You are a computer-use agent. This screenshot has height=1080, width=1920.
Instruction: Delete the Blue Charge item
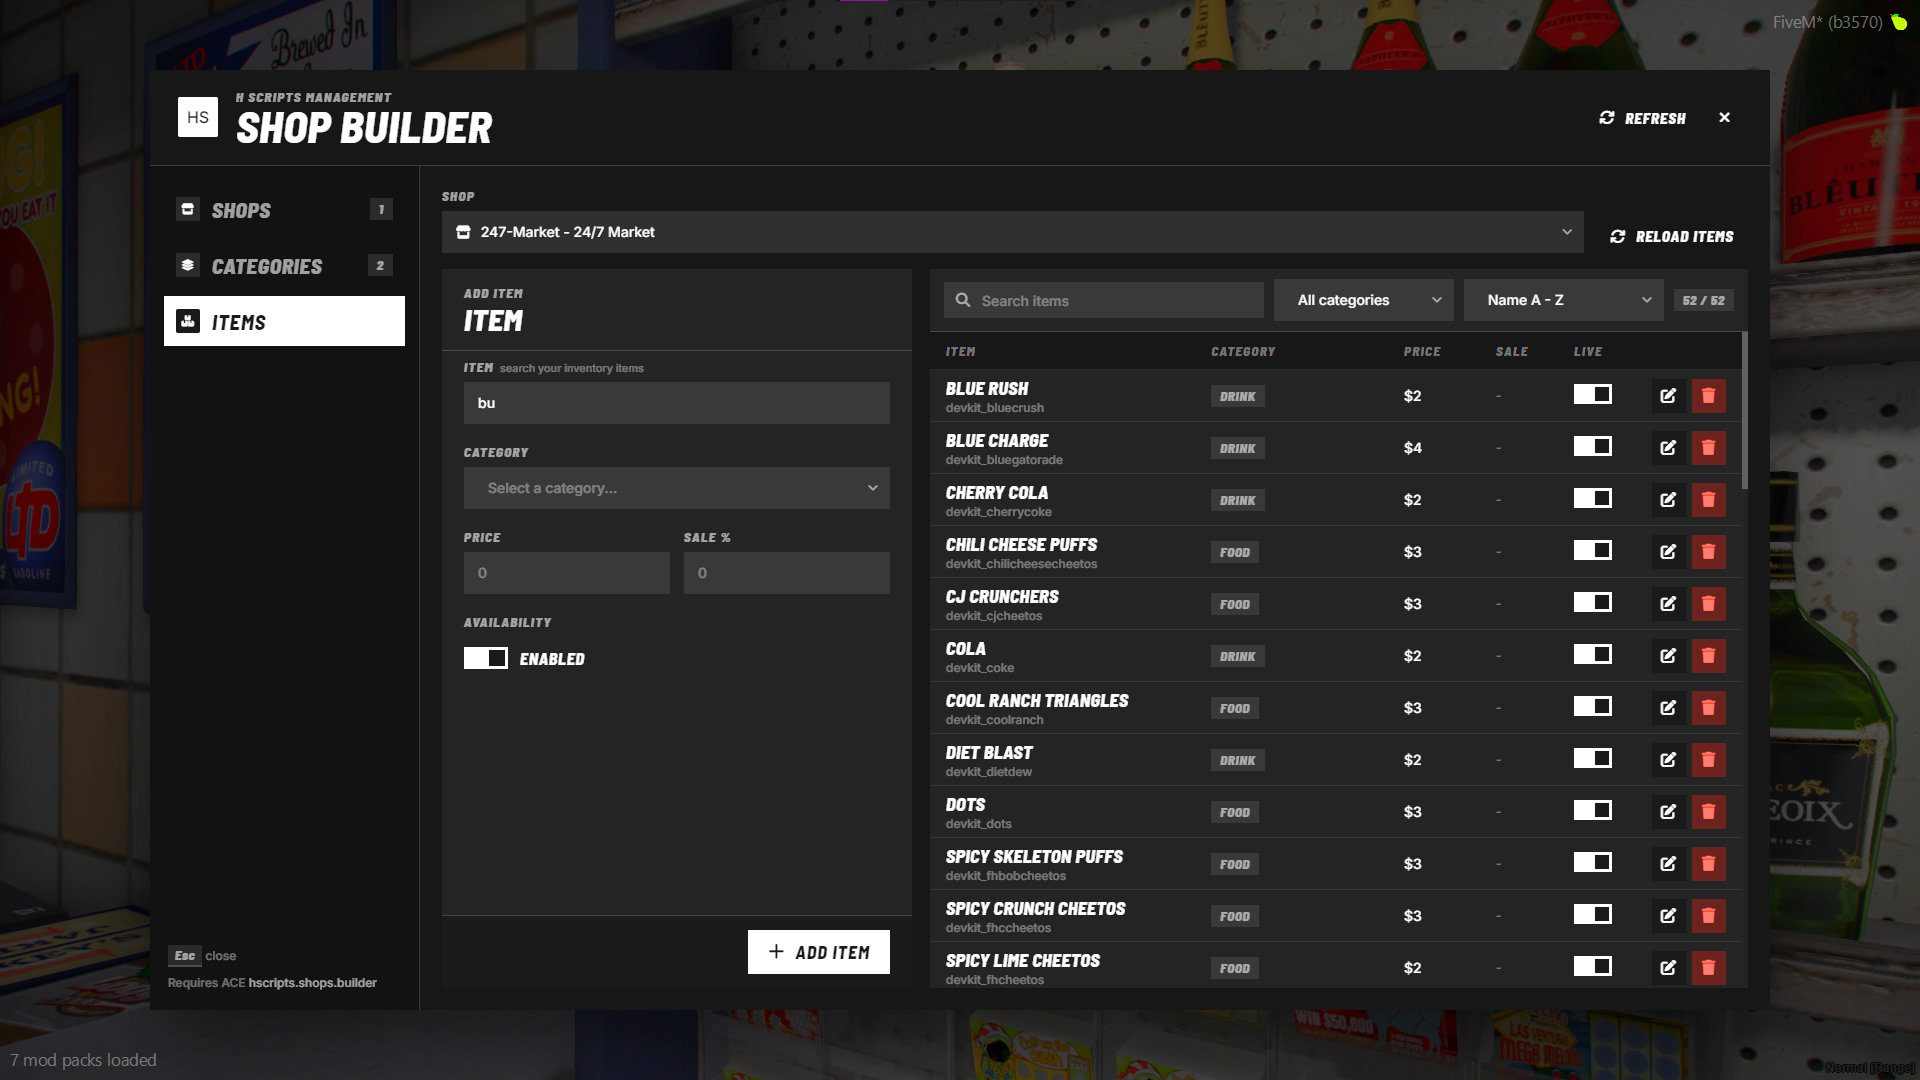(x=1708, y=448)
